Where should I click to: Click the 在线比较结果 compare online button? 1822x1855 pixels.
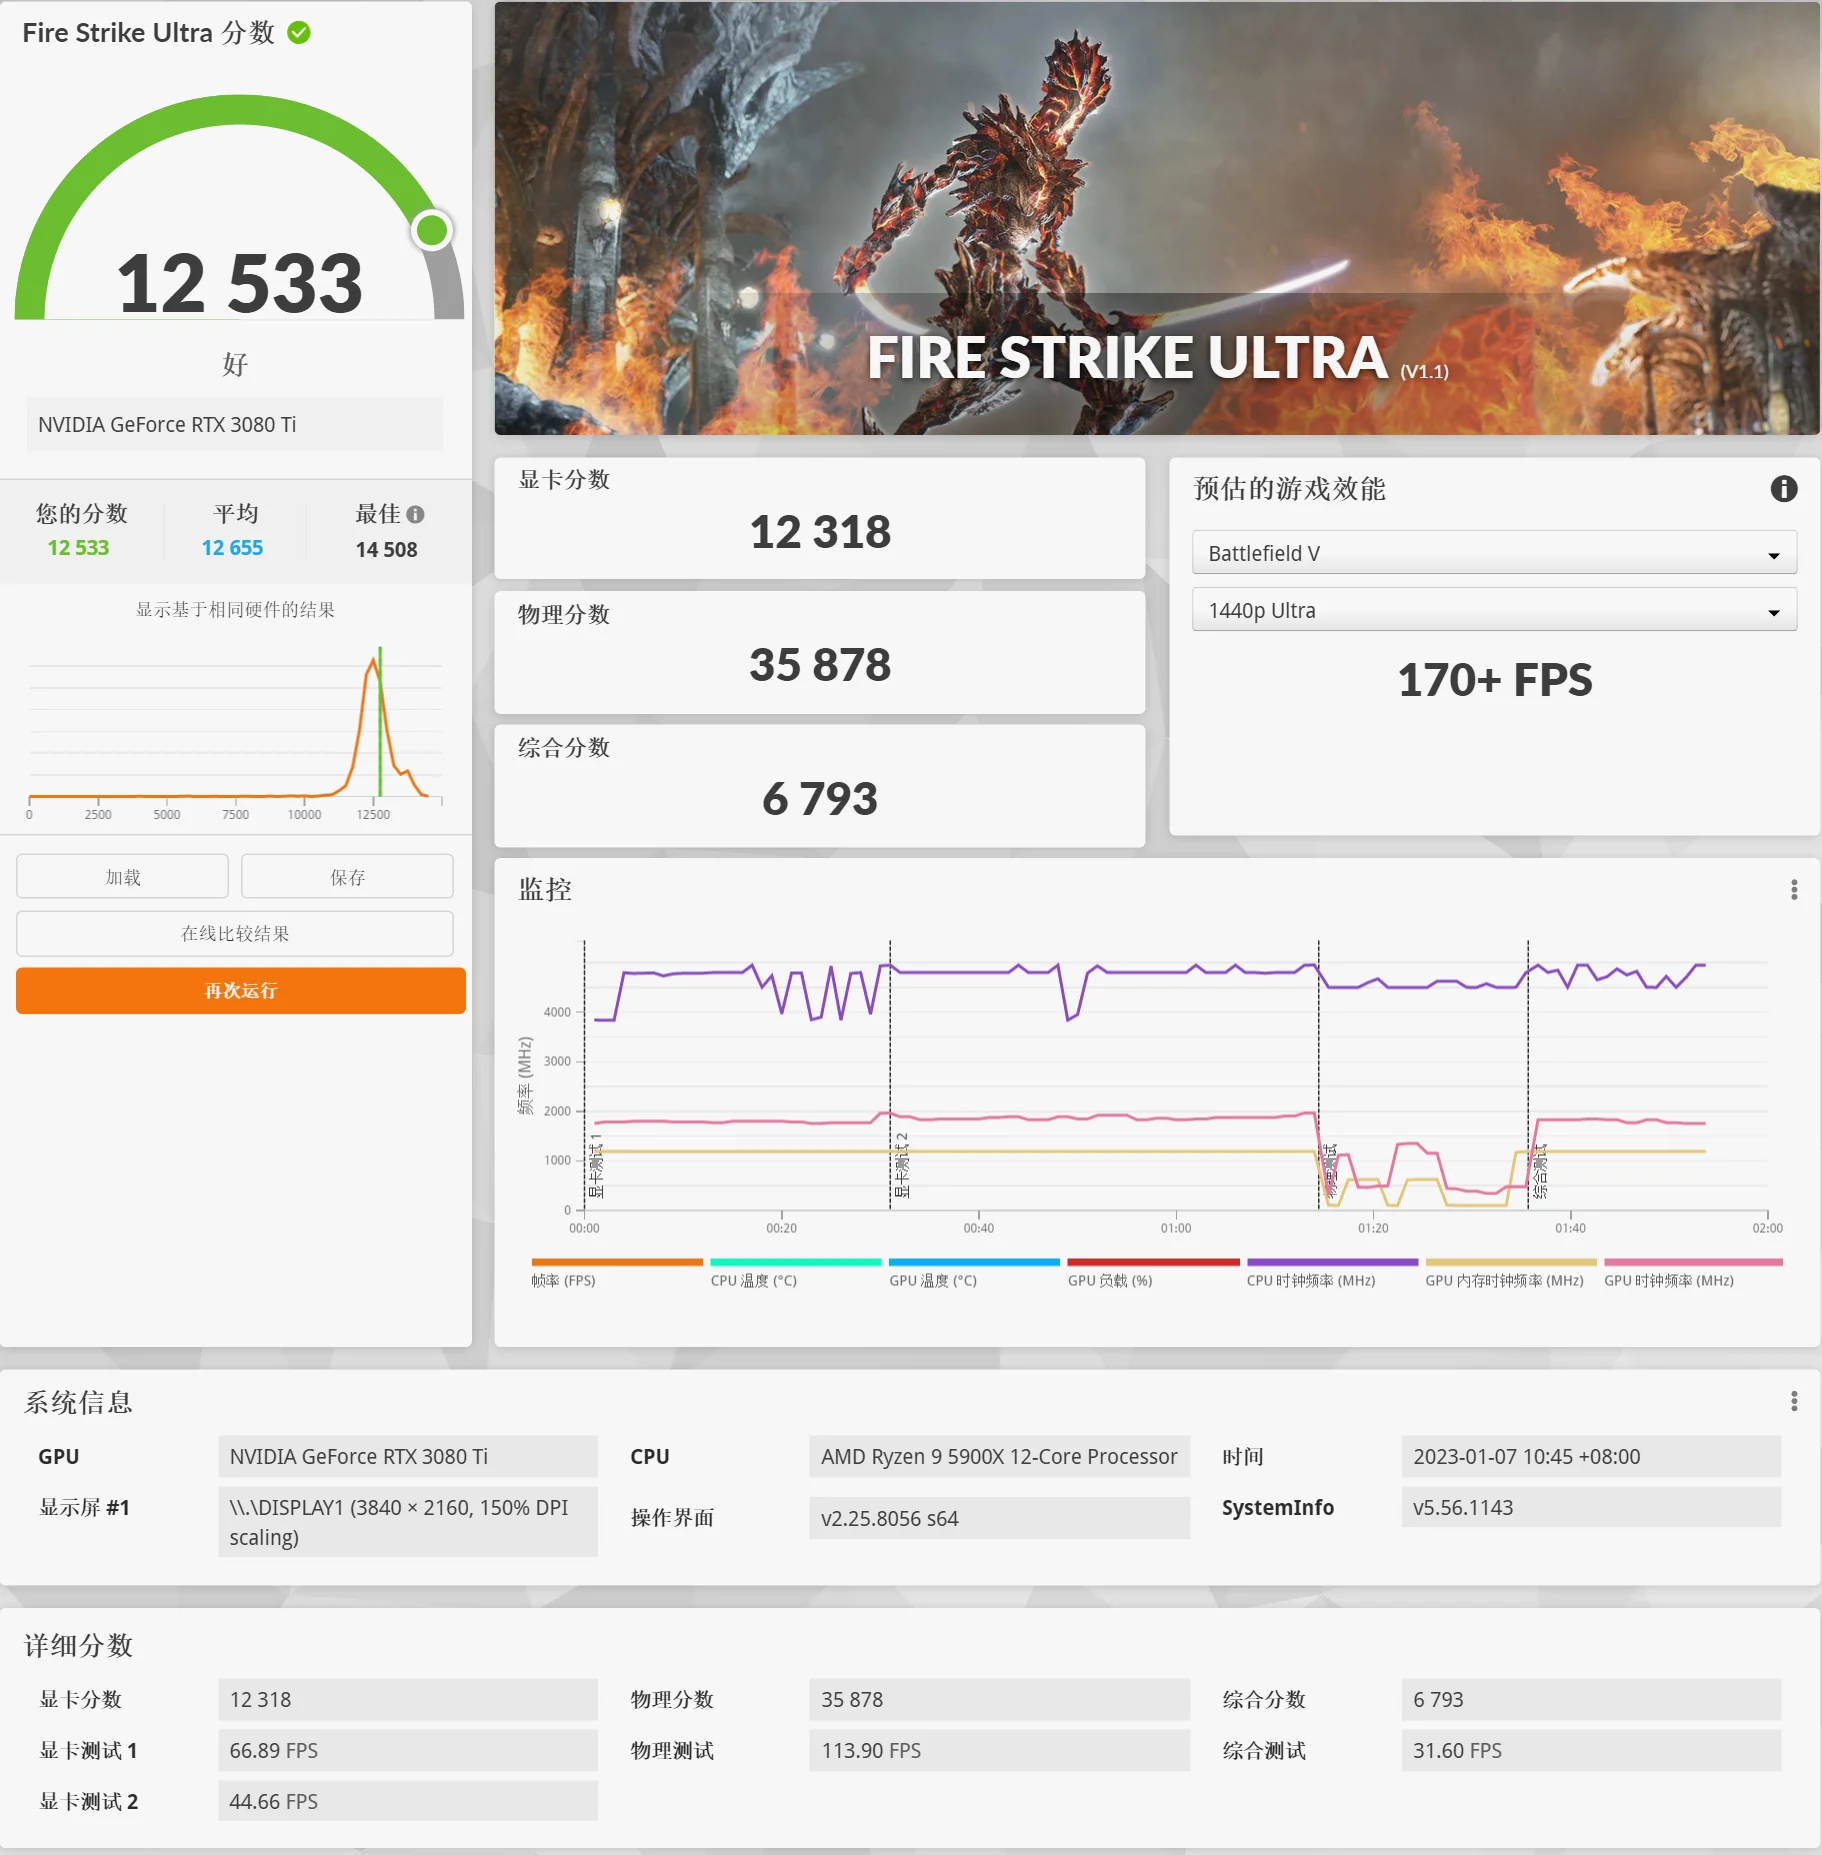tap(235, 933)
